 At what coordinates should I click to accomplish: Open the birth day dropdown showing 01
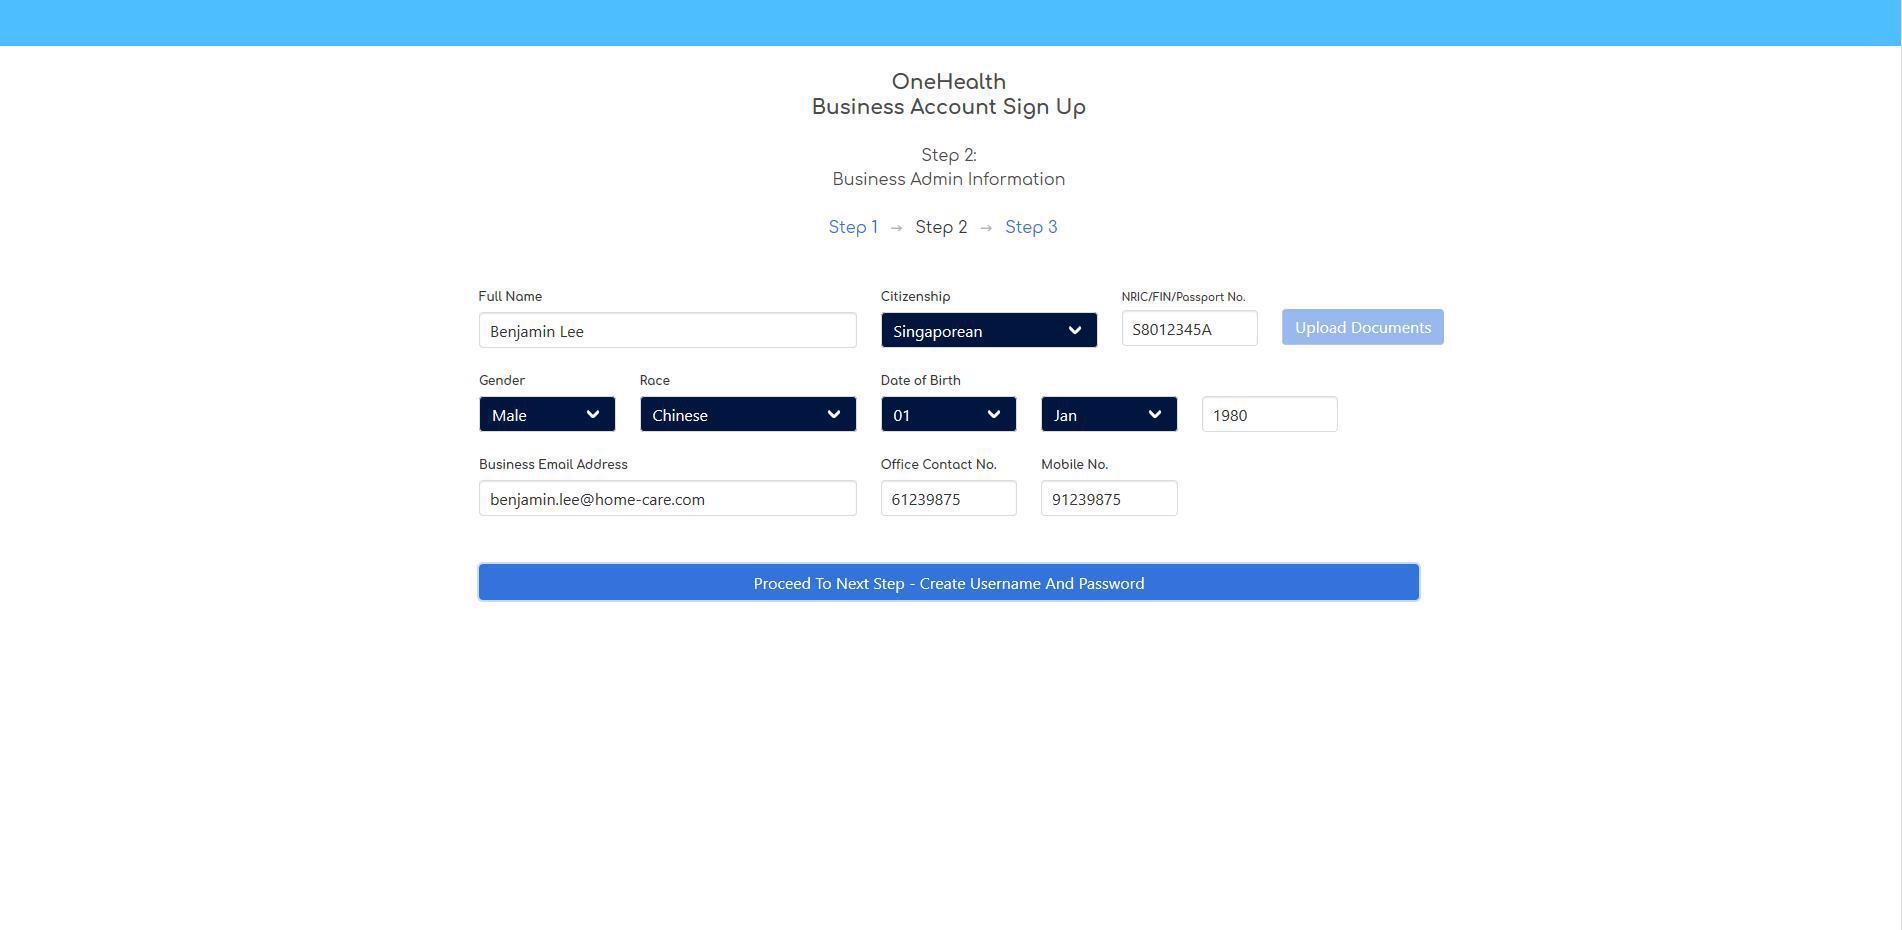coord(947,414)
